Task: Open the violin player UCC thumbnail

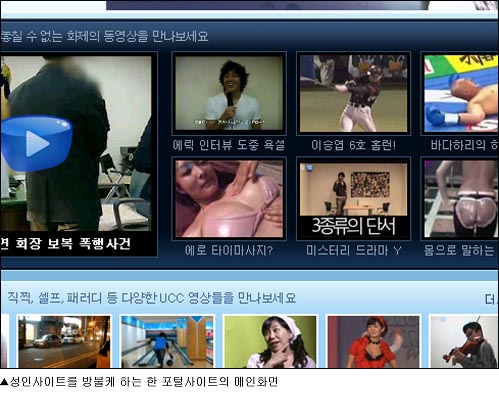Action: (464, 342)
